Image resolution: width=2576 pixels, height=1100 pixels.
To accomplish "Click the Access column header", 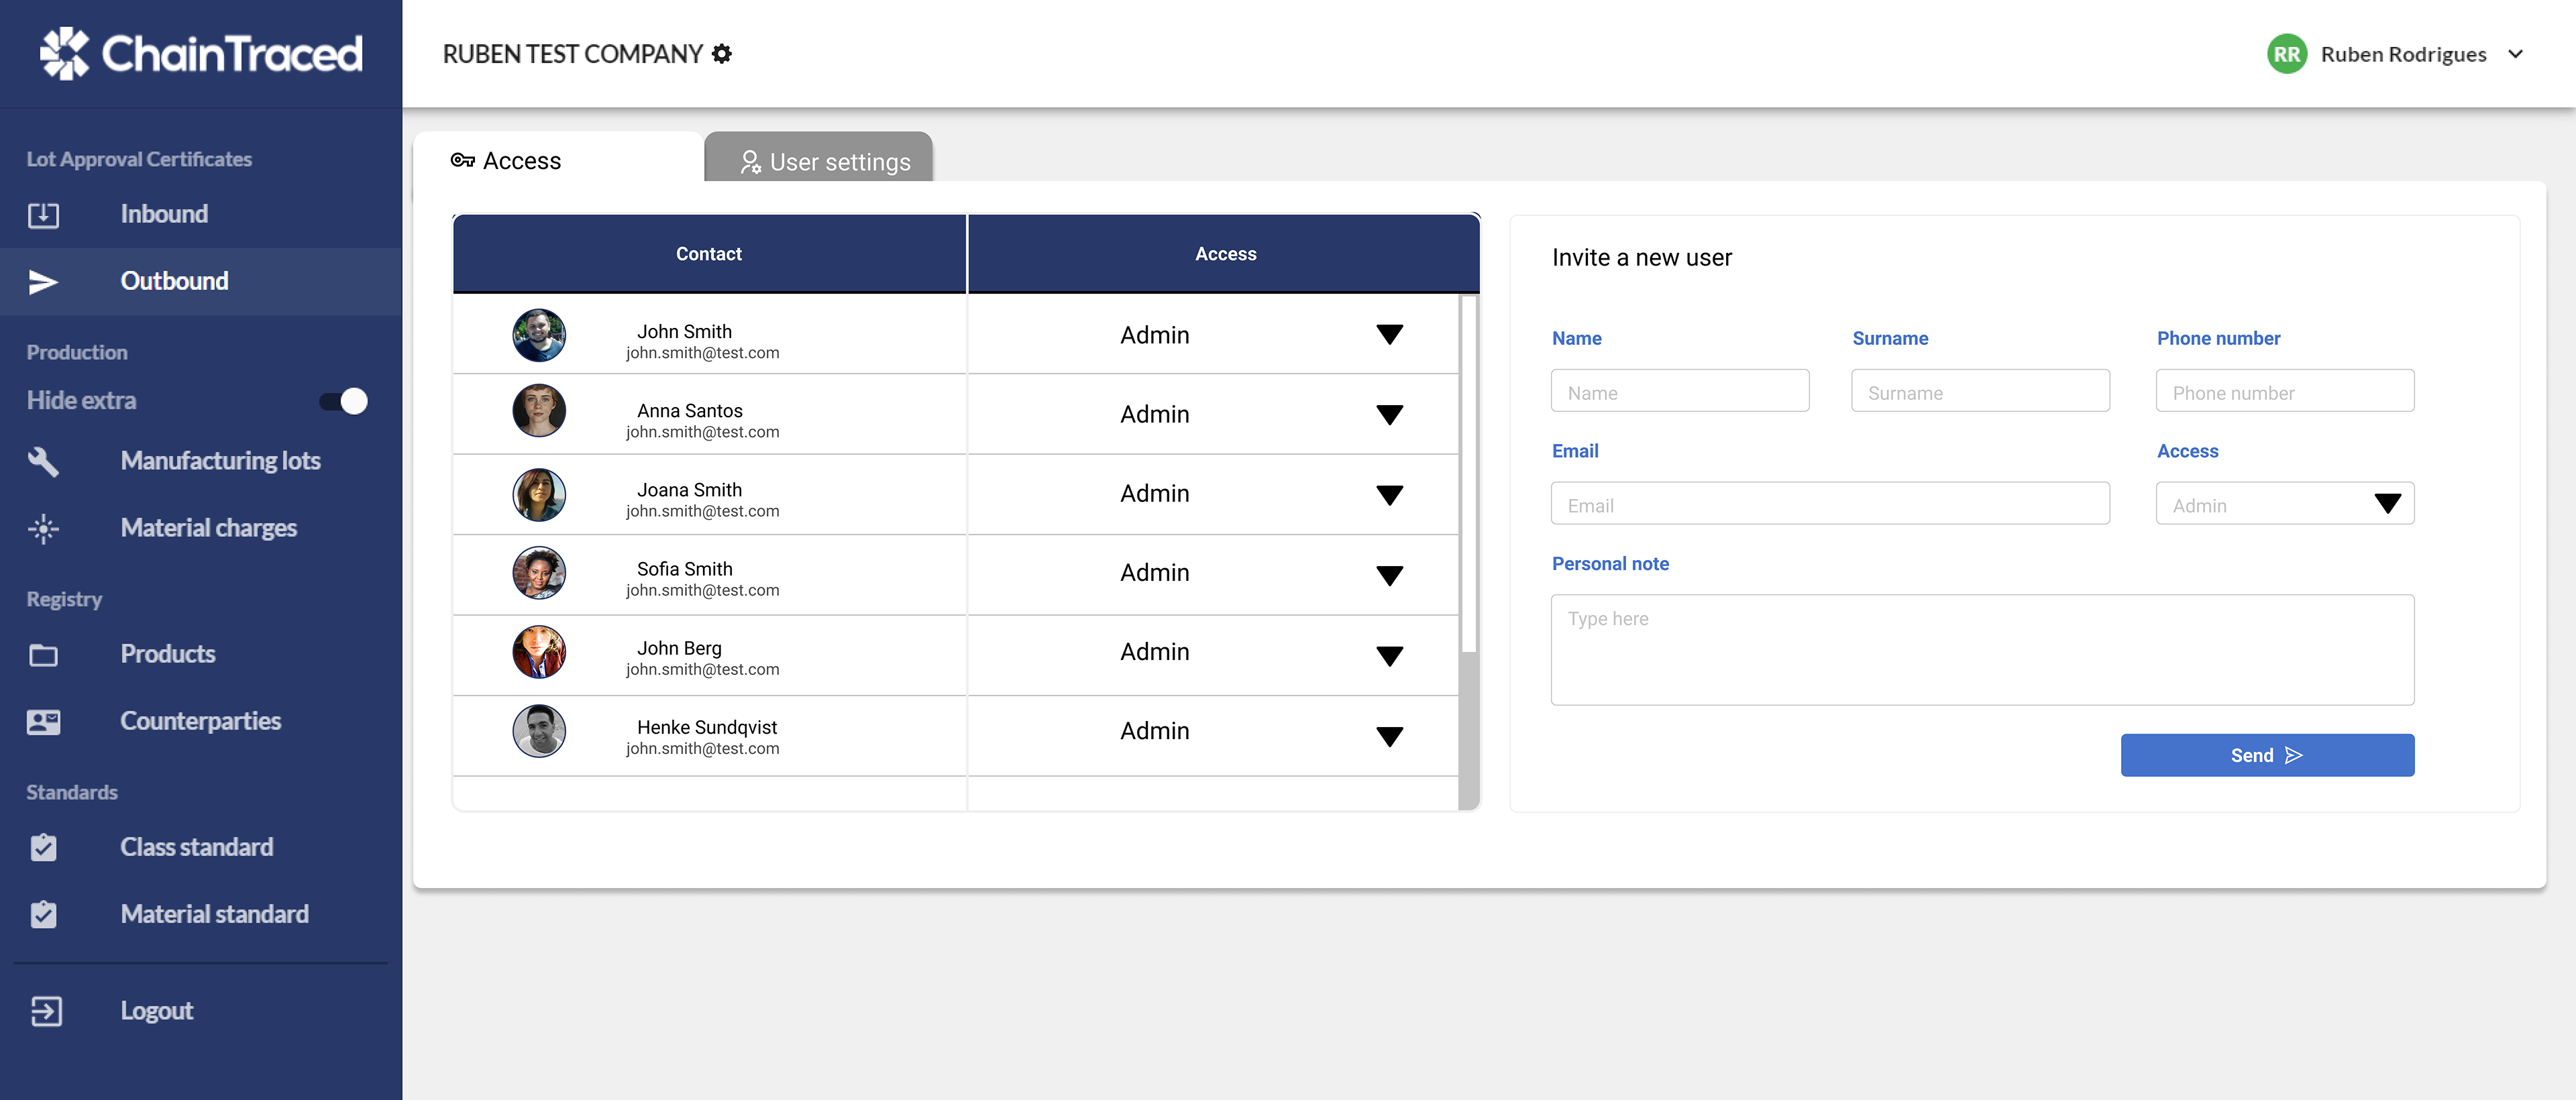I will point(1225,254).
